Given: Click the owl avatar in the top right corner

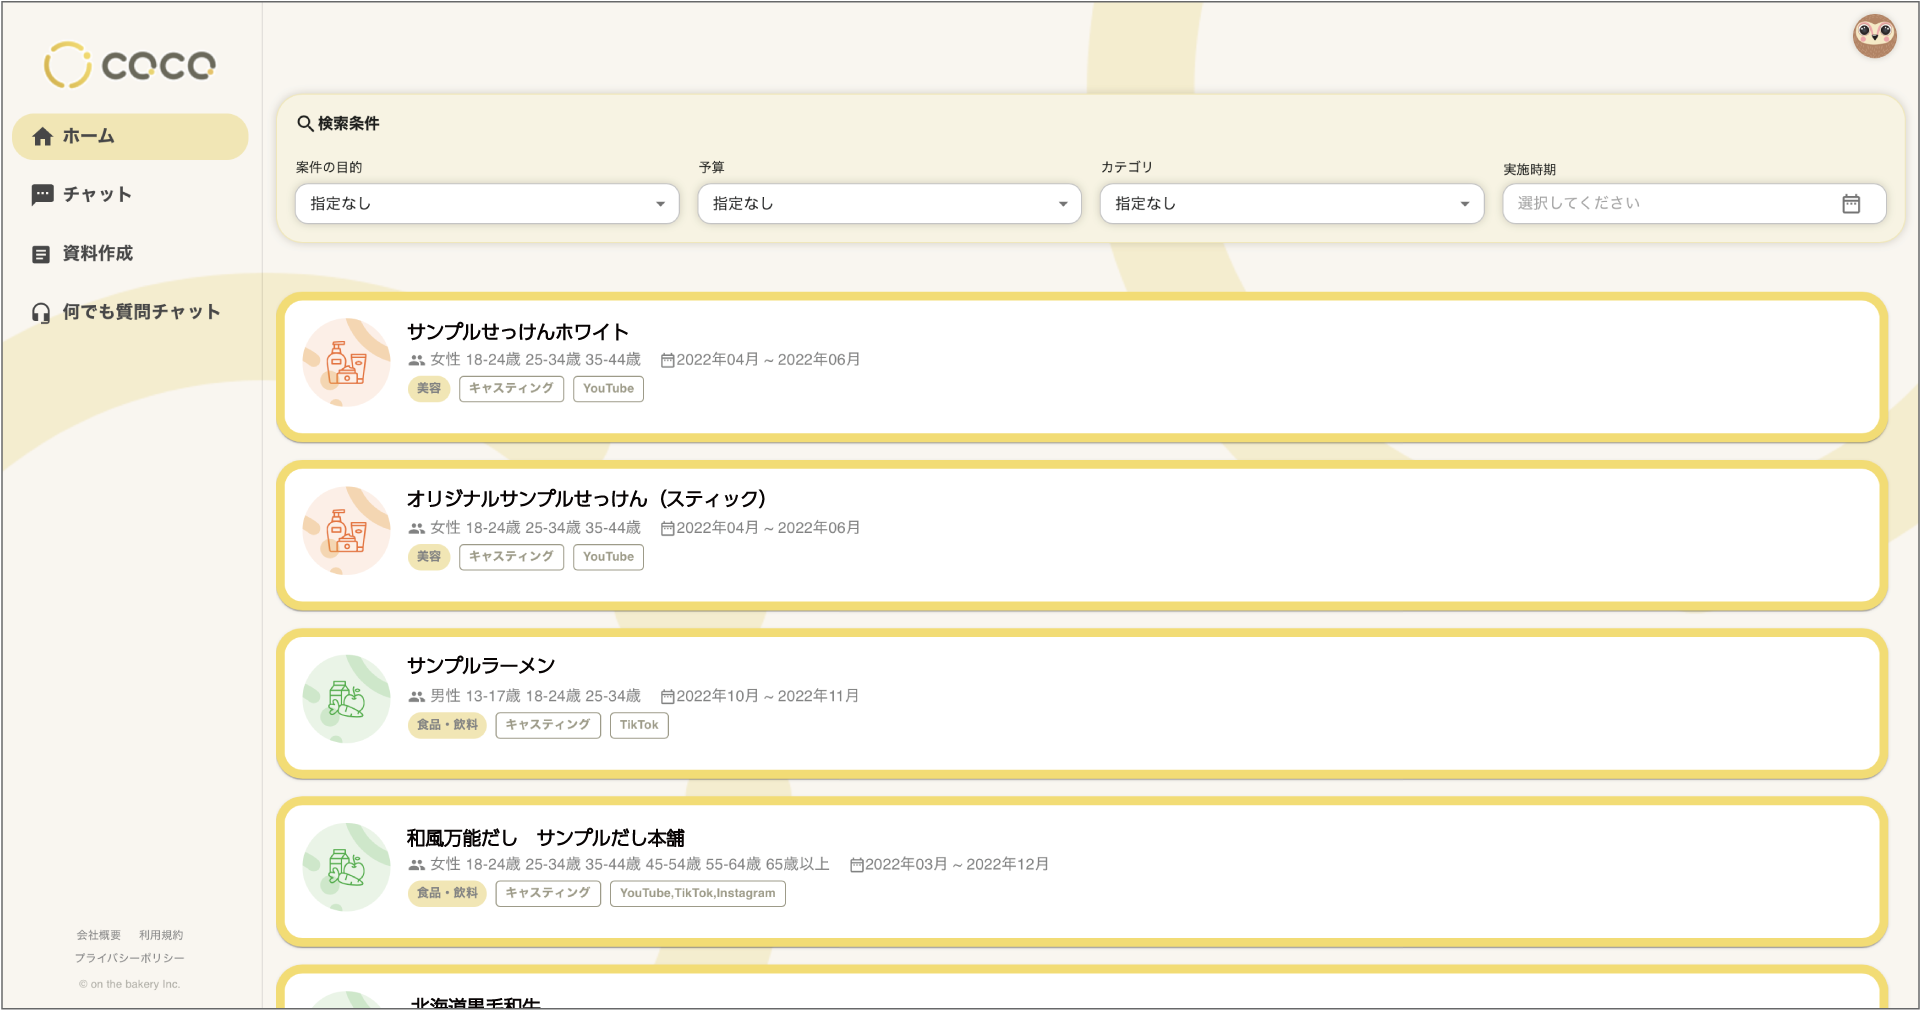Looking at the screenshot, I should [x=1875, y=36].
